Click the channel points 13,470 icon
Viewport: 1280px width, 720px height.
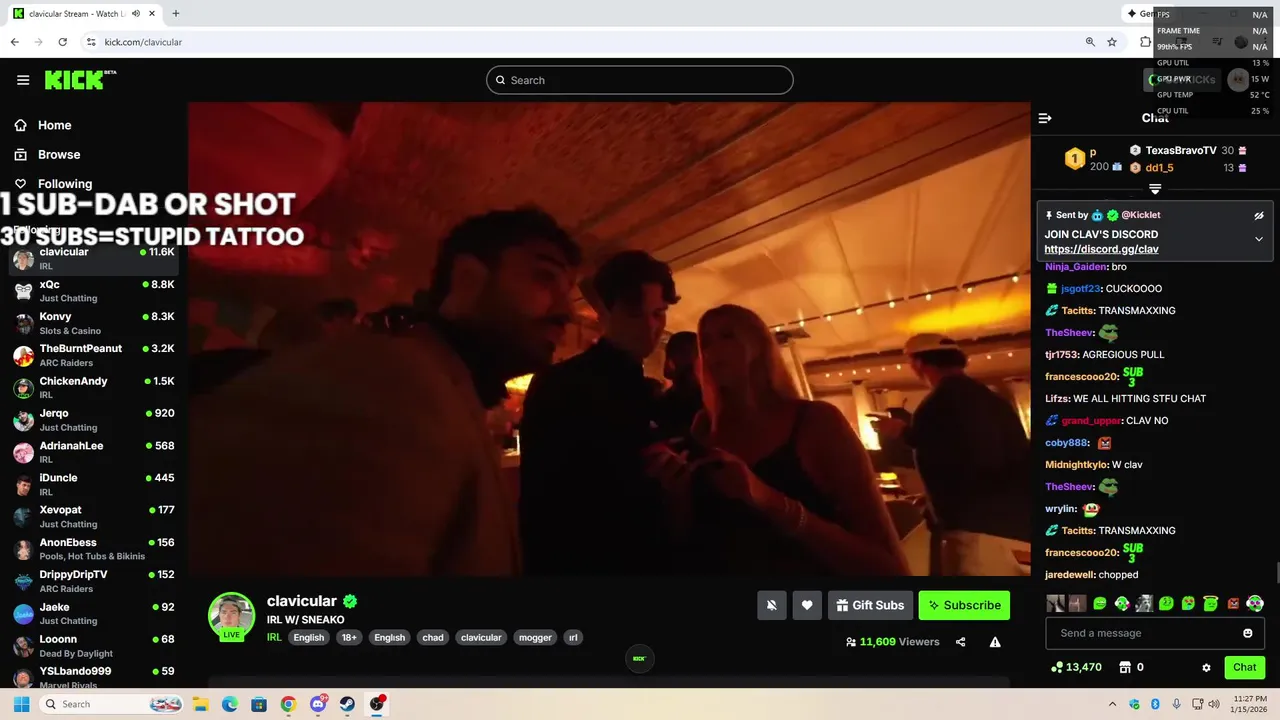[1057, 667]
